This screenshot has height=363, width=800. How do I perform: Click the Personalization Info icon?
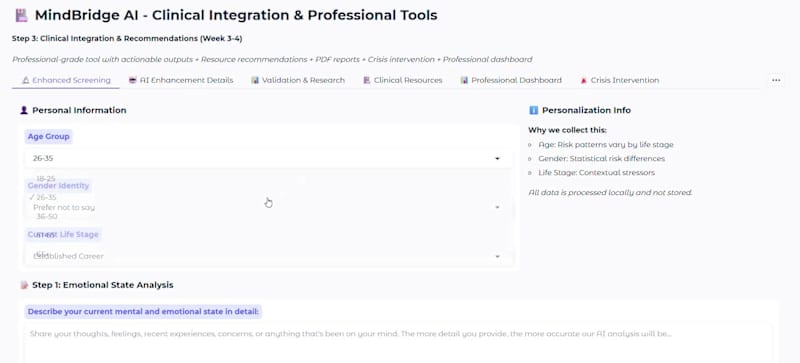click(x=534, y=110)
